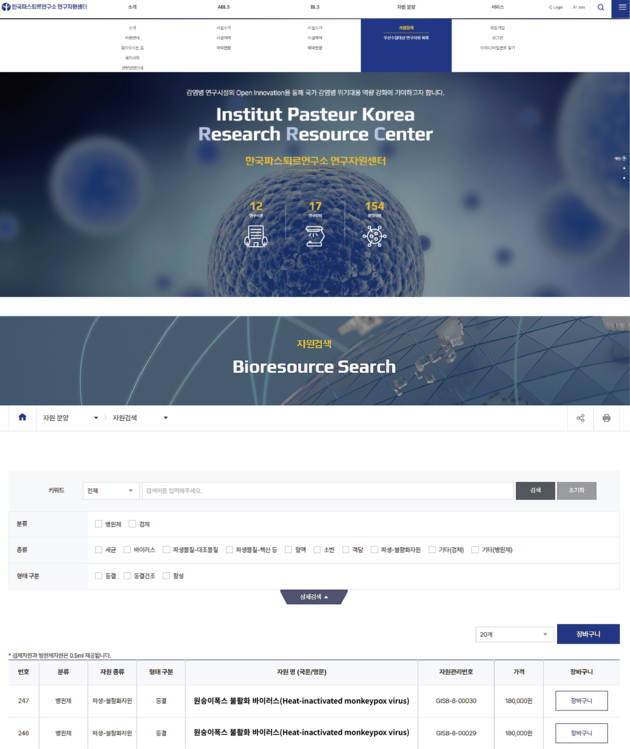Image resolution: width=630 pixels, height=749 pixels.
Task: Click the Join link icon in header
Action: [x=579, y=7]
